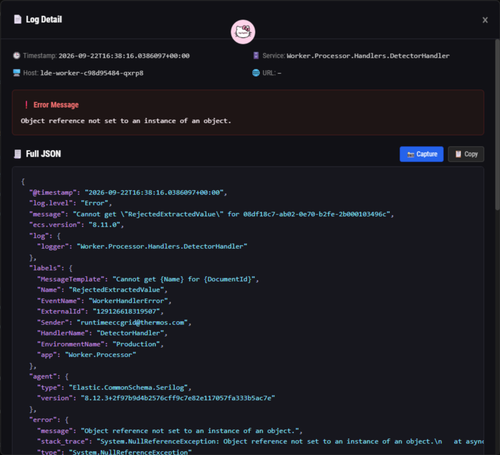Click the "MessageTemplate" JSON line
500x455 pixels.
[148, 279]
